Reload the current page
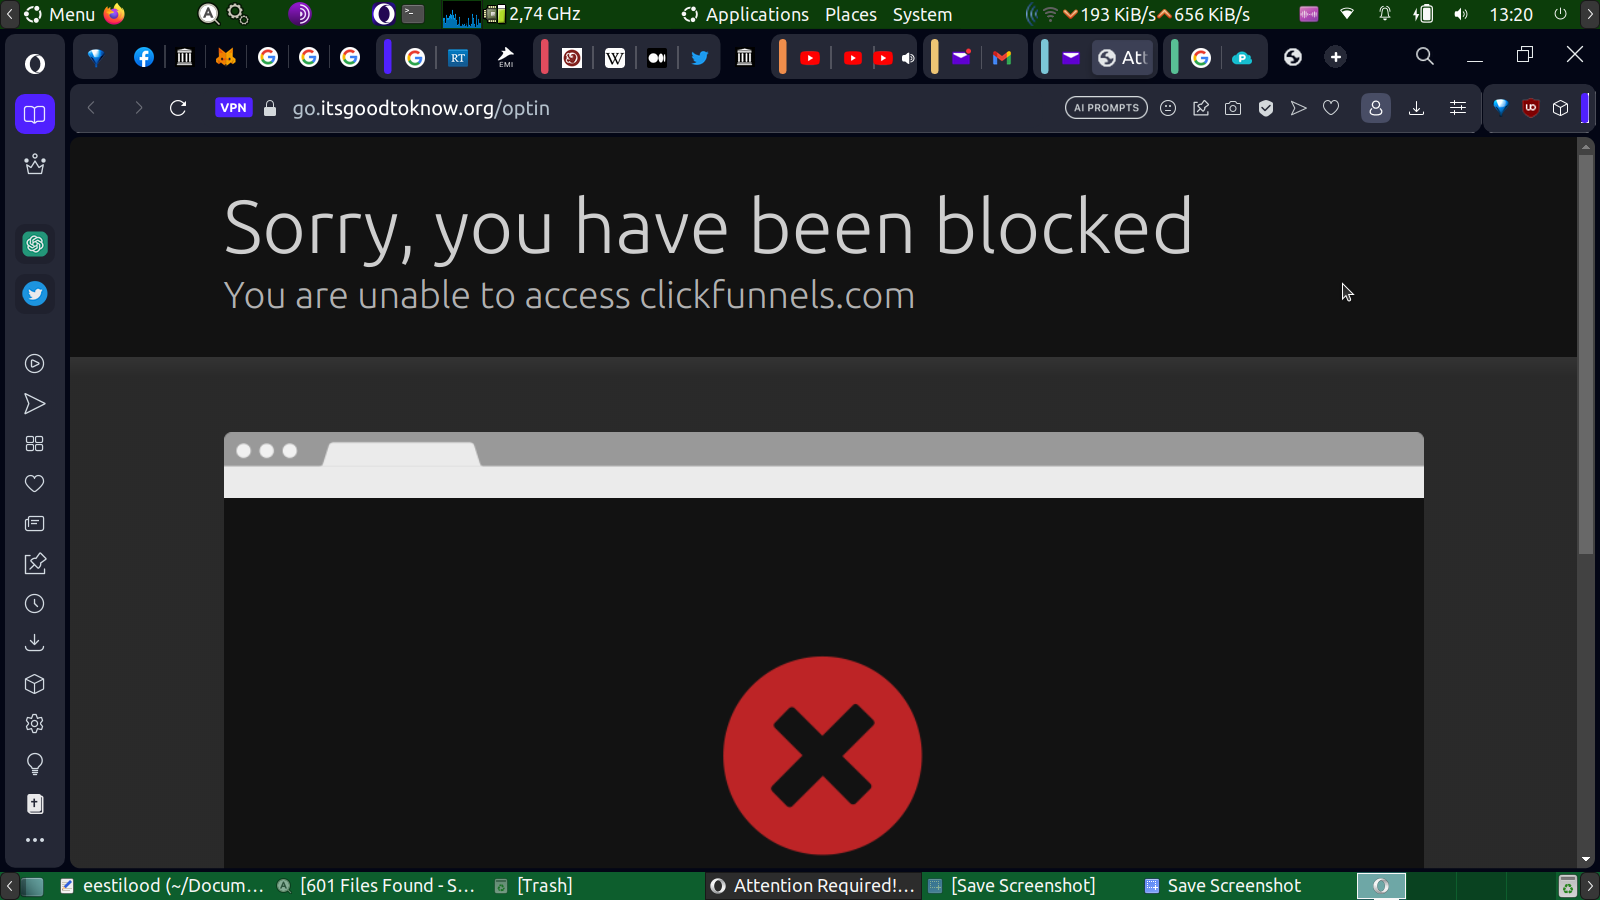1600x900 pixels. 178,108
